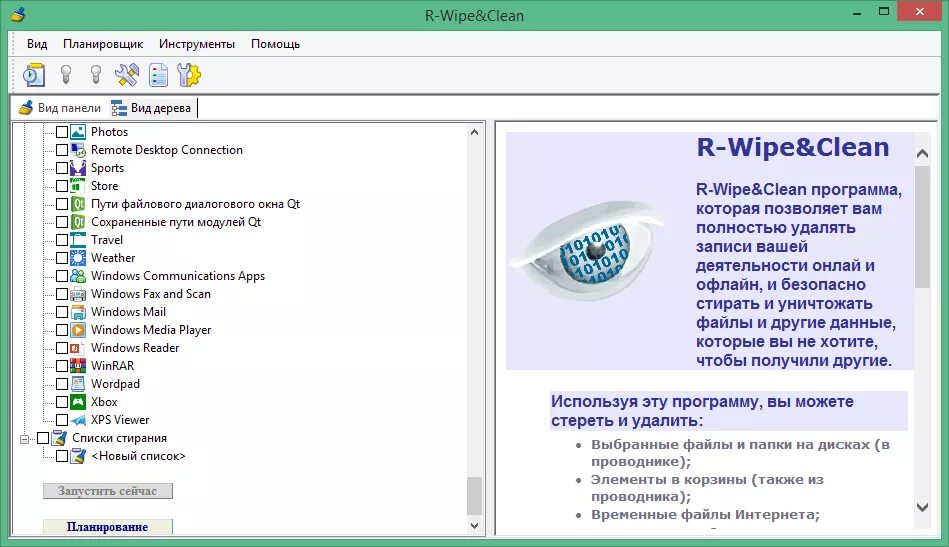Check the Списки стирания checkbox
The image size is (949, 547).
pos(43,438)
